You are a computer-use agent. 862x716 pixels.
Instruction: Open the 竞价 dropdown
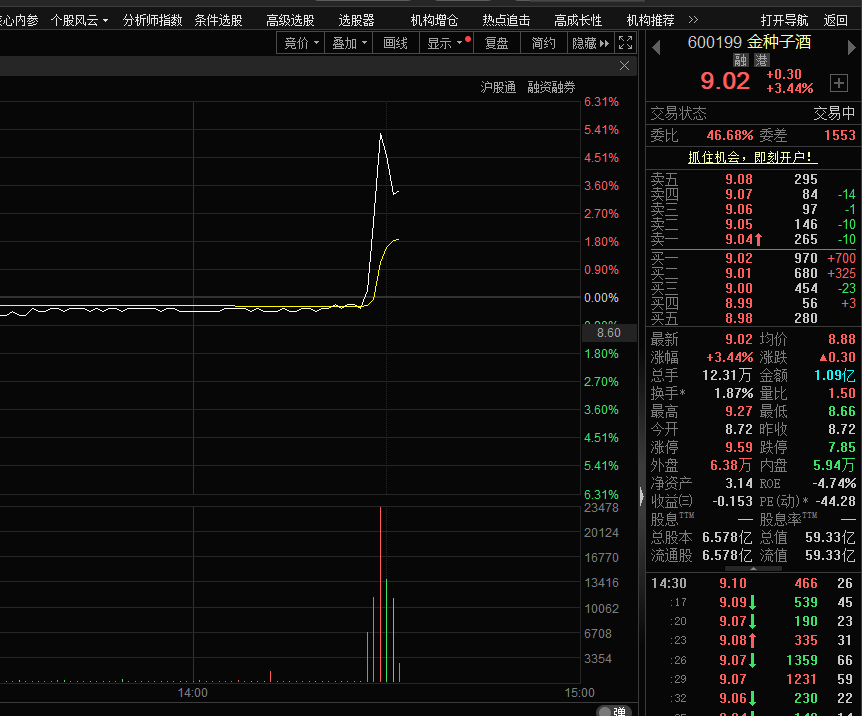(x=302, y=43)
